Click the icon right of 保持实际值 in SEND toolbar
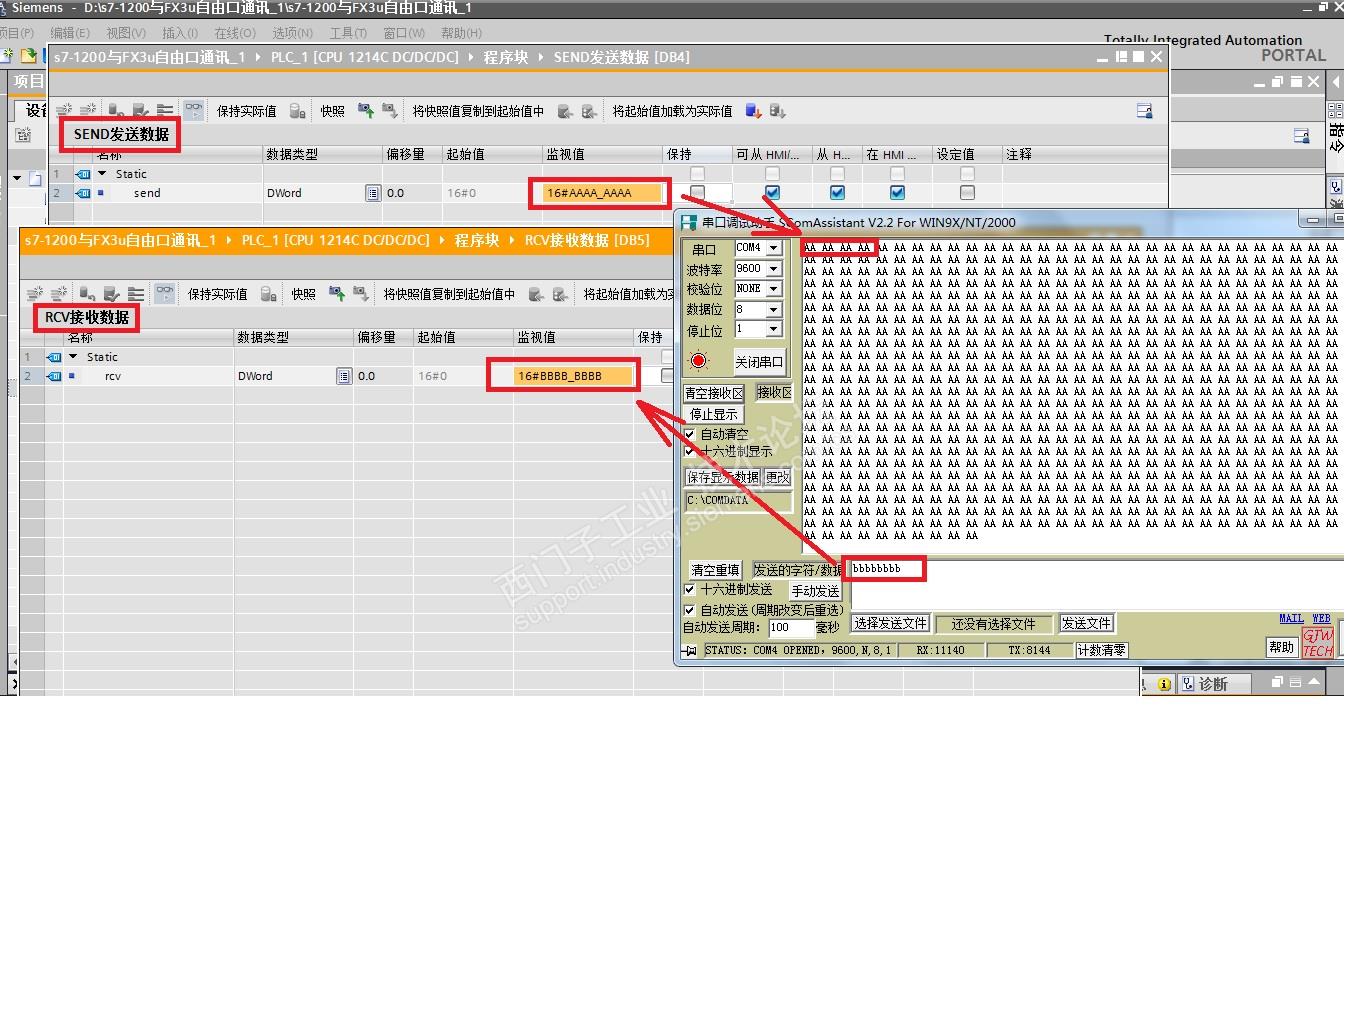The image size is (1348, 1024). tap(297, 111)
